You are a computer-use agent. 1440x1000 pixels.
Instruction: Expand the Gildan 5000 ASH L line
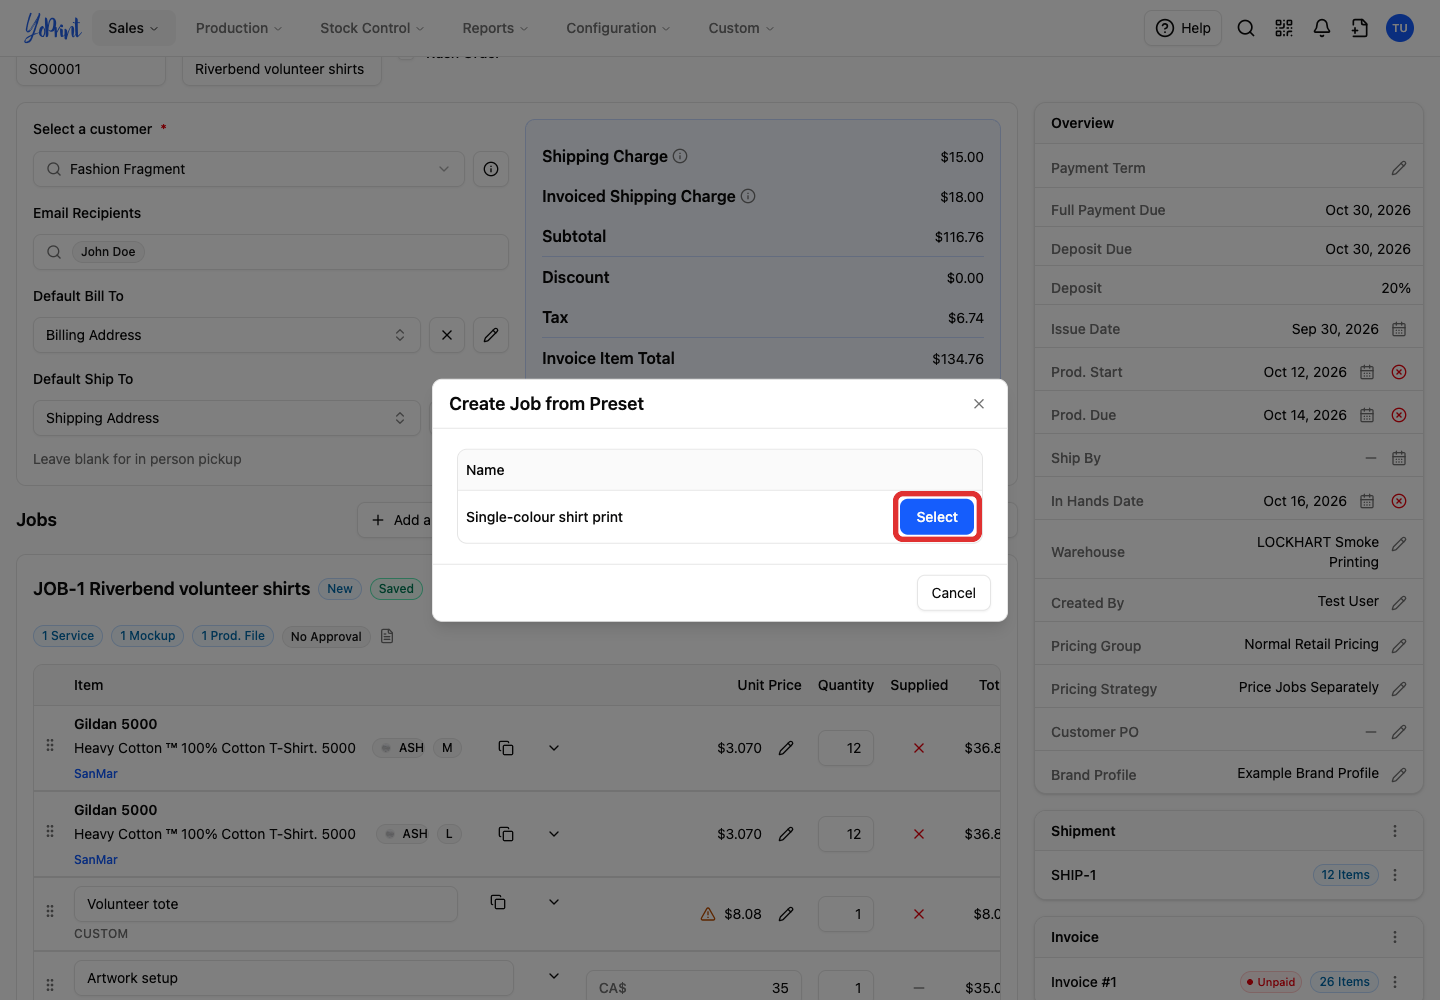coord(554,834)
